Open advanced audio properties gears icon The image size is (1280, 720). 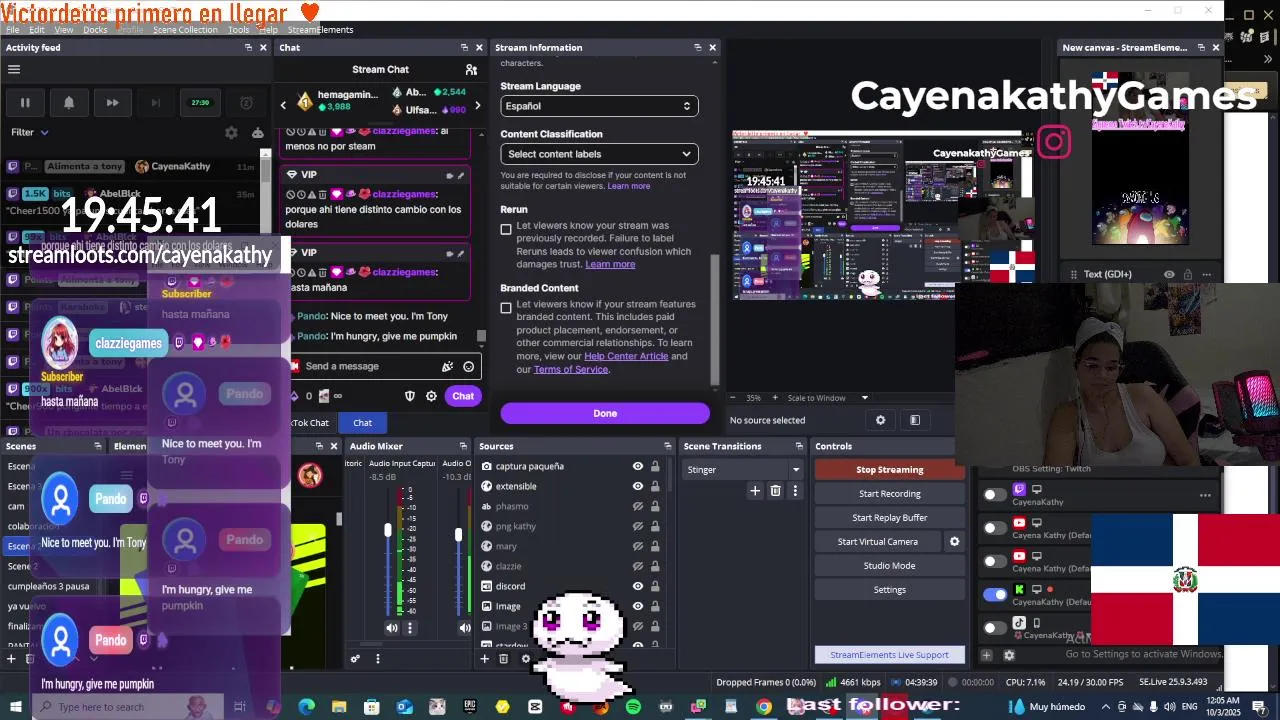click(355, 658)
